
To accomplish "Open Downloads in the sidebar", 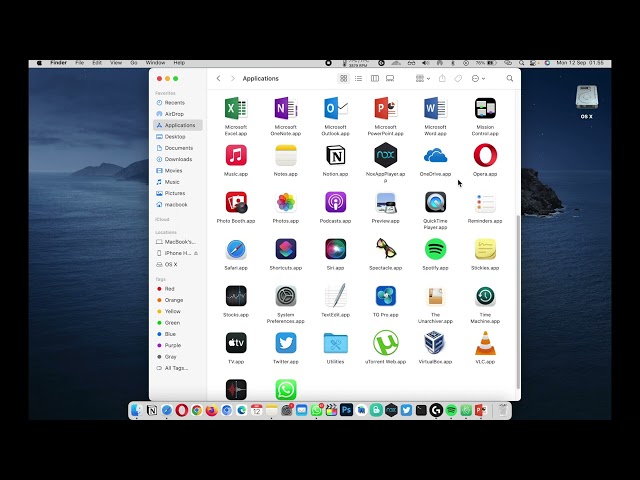I will [x=178, y=159].
